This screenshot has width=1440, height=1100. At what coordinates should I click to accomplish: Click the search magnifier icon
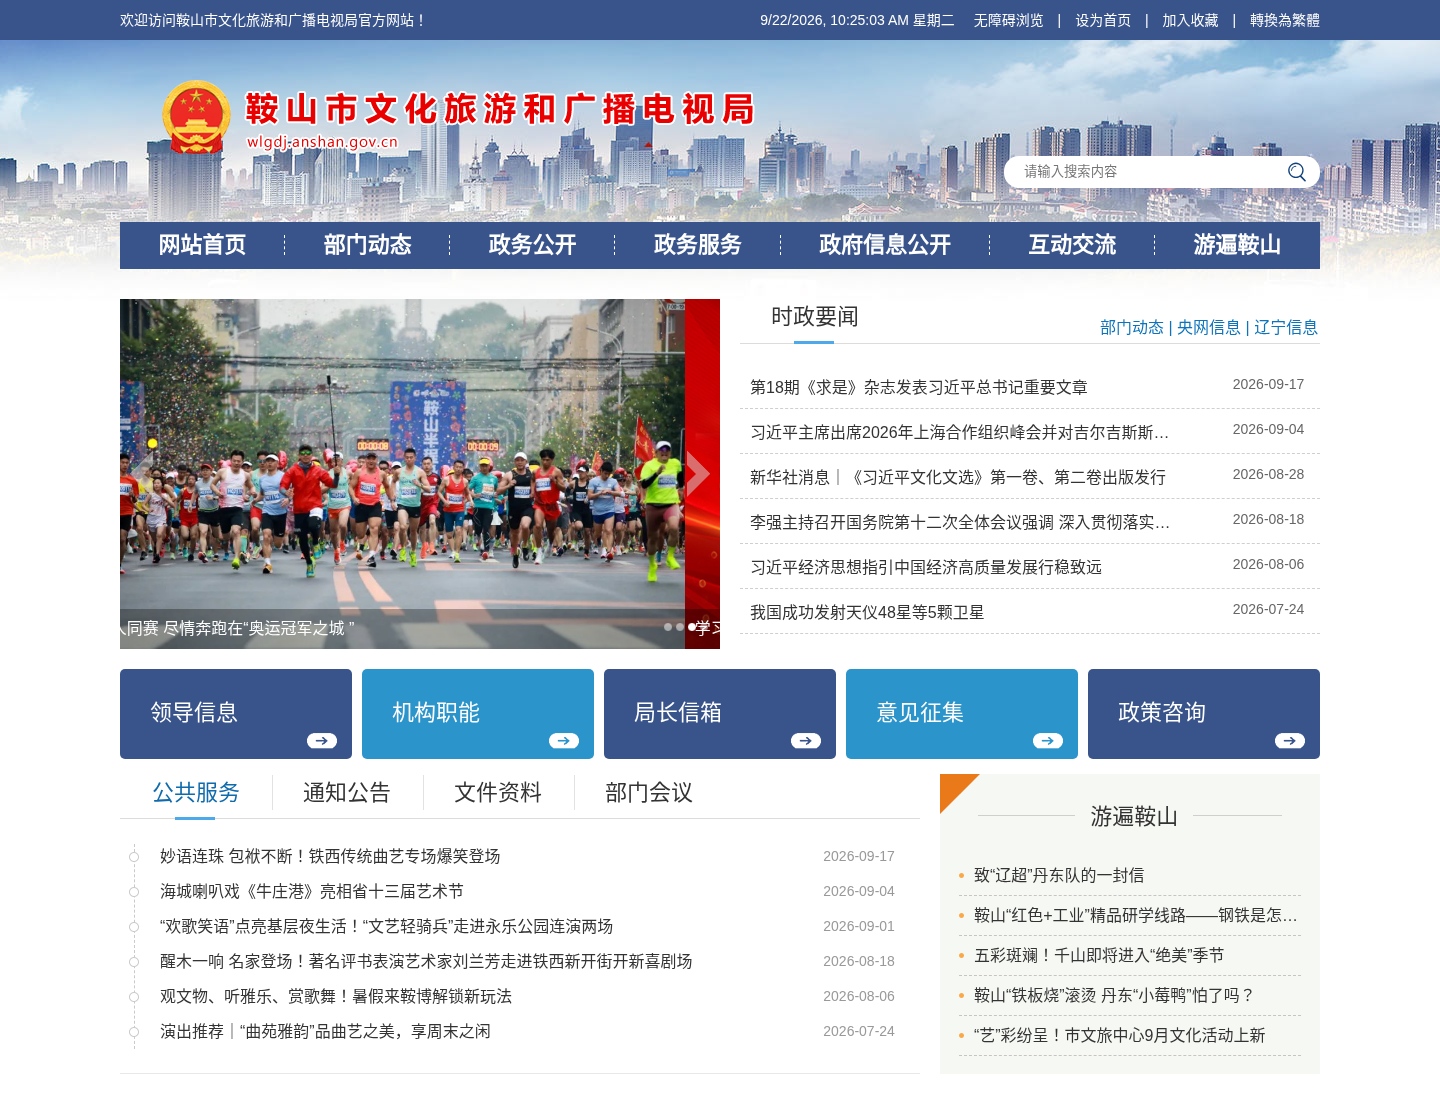(x=1297, y=172)
